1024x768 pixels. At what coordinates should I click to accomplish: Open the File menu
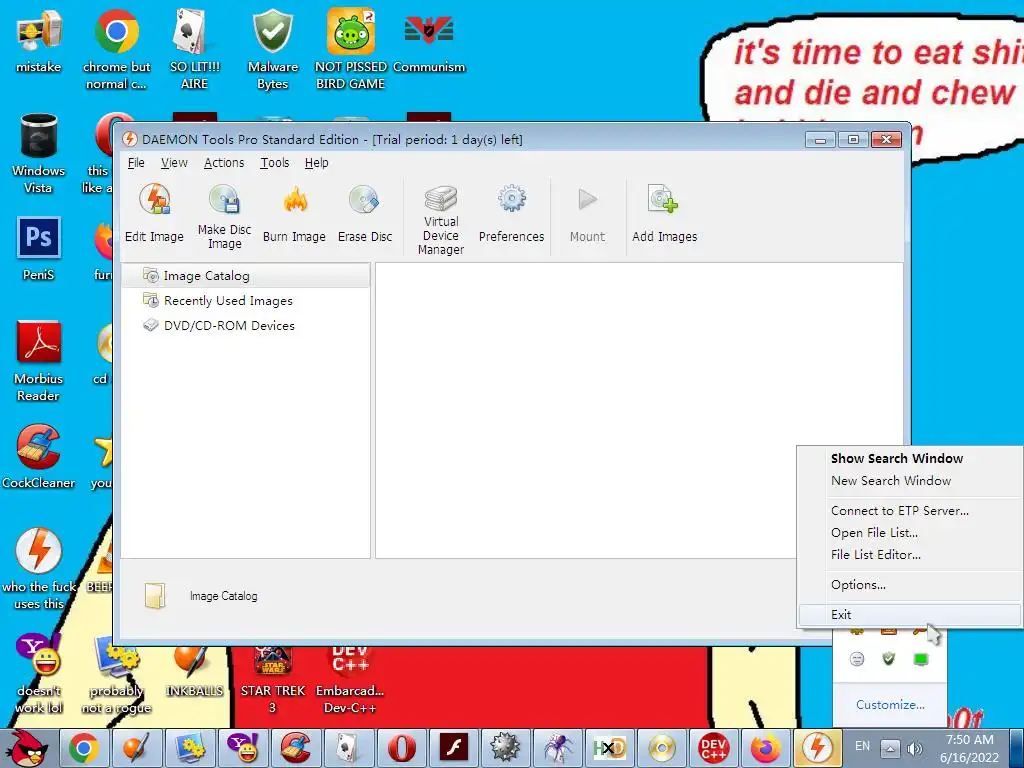tap(136, 163)
